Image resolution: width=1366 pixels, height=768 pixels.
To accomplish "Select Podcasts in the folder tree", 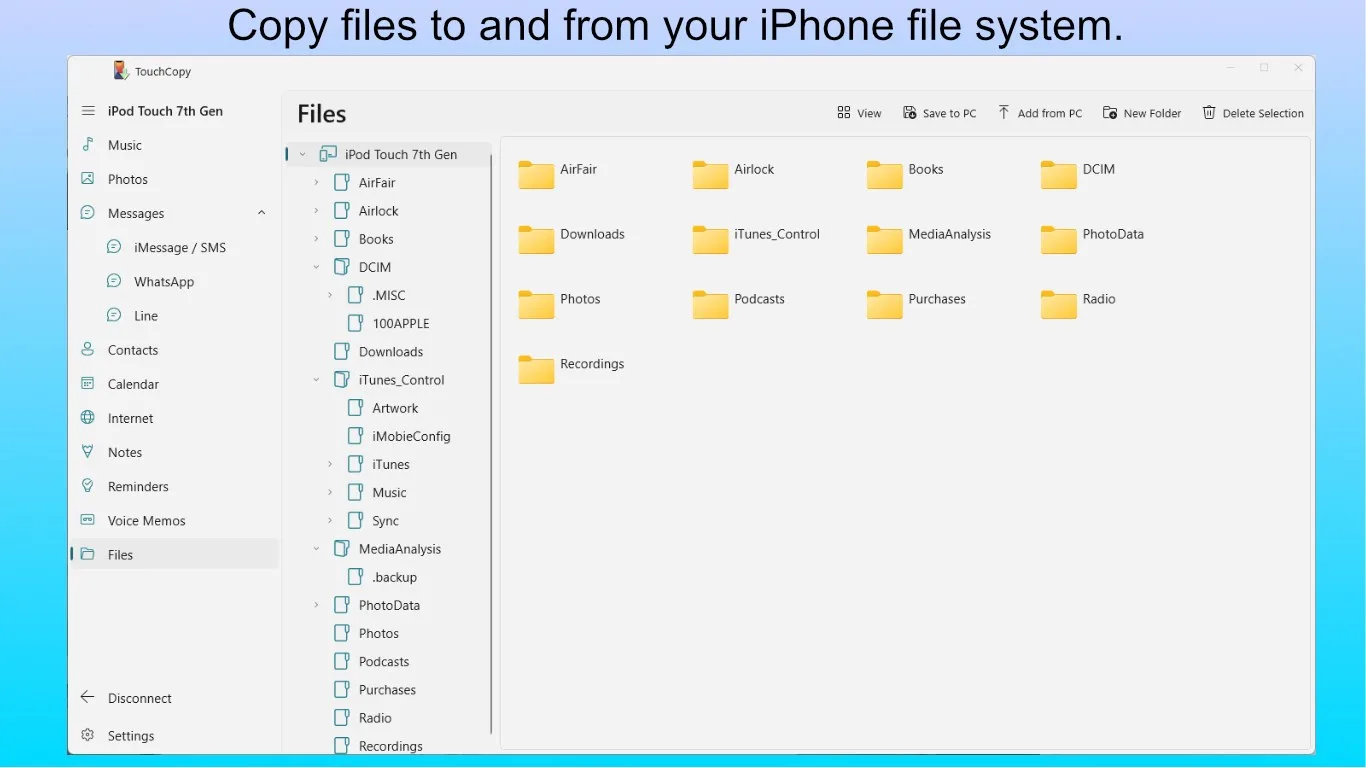I will [x=384, y=661].
